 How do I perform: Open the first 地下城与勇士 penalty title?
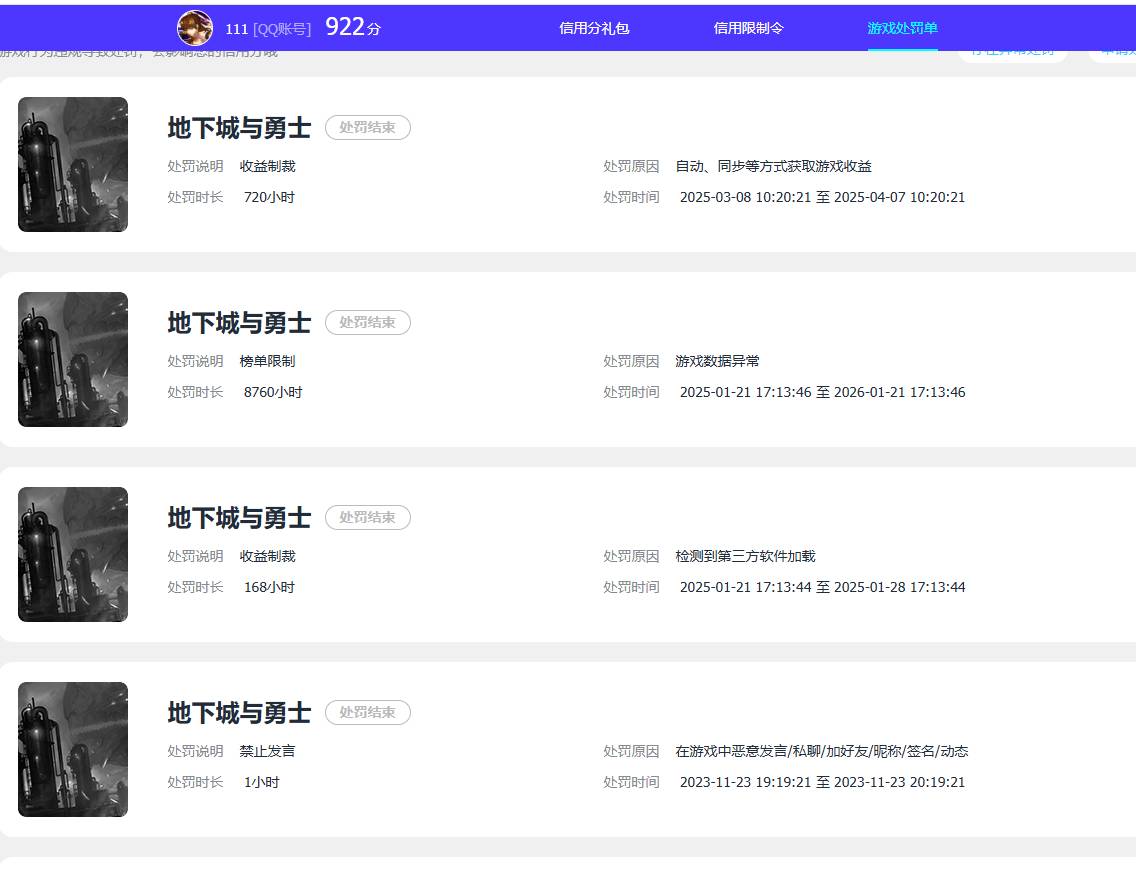point(239,127)
